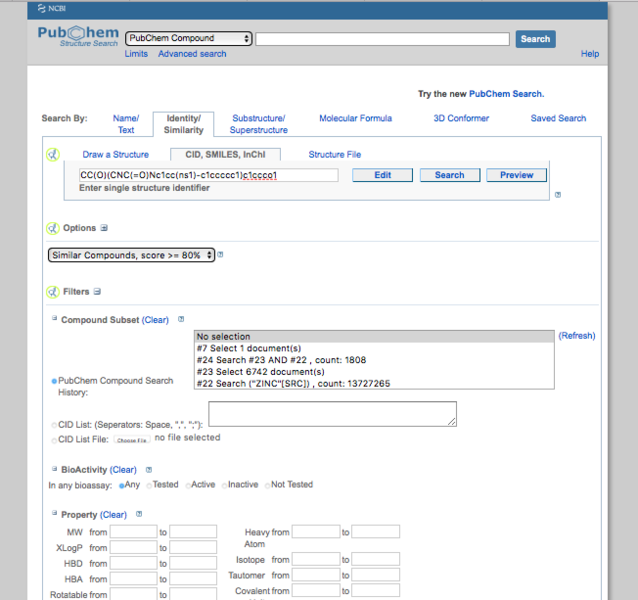Open help icon next to Property
The image size is (638, 600).
tap(139, 514)
